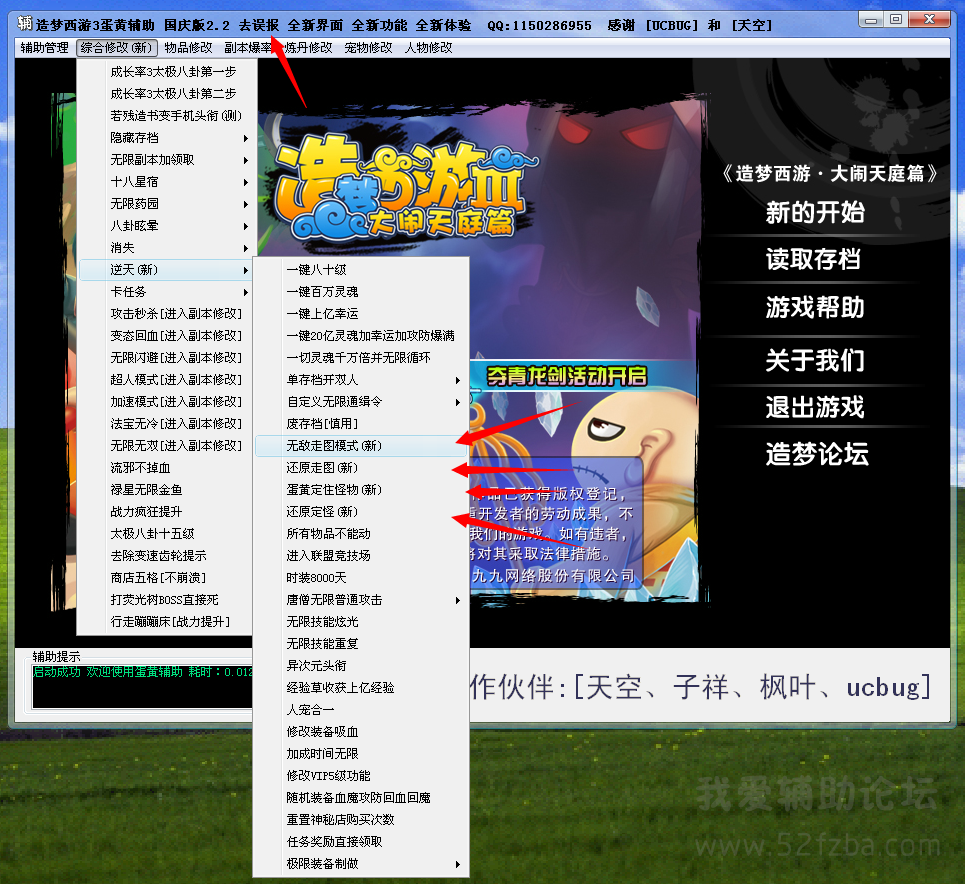Expand 单存档开双人 submenu
The height and width of the screenshot is (884, 965).
(361, 380)
